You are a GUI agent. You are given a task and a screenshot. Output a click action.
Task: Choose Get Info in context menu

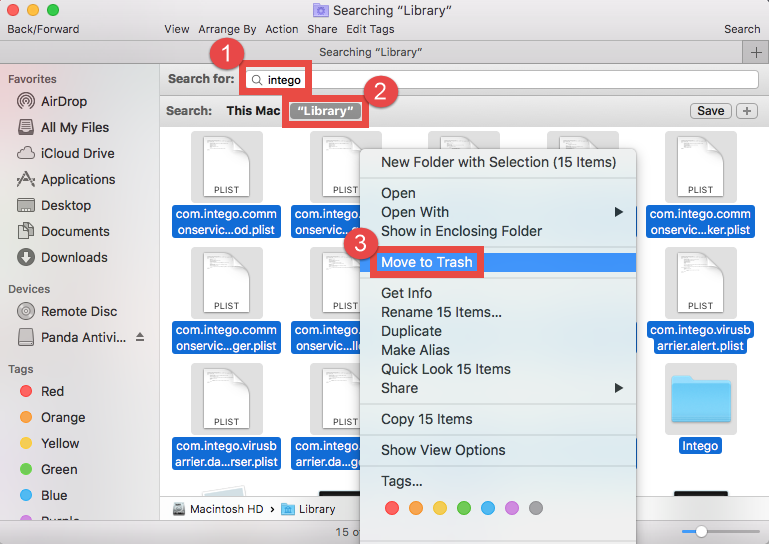[498, 293]
